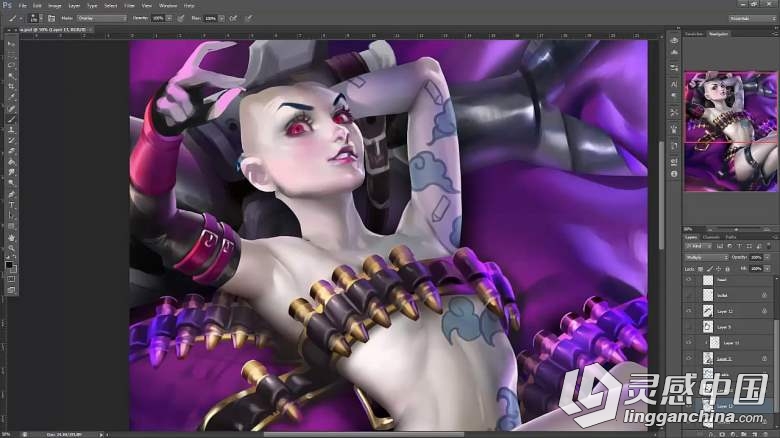Image resolution: width=780 pixels, height=438 pixels.
Task: Lock transparent pixels of layer
Action: coord(700,269)
